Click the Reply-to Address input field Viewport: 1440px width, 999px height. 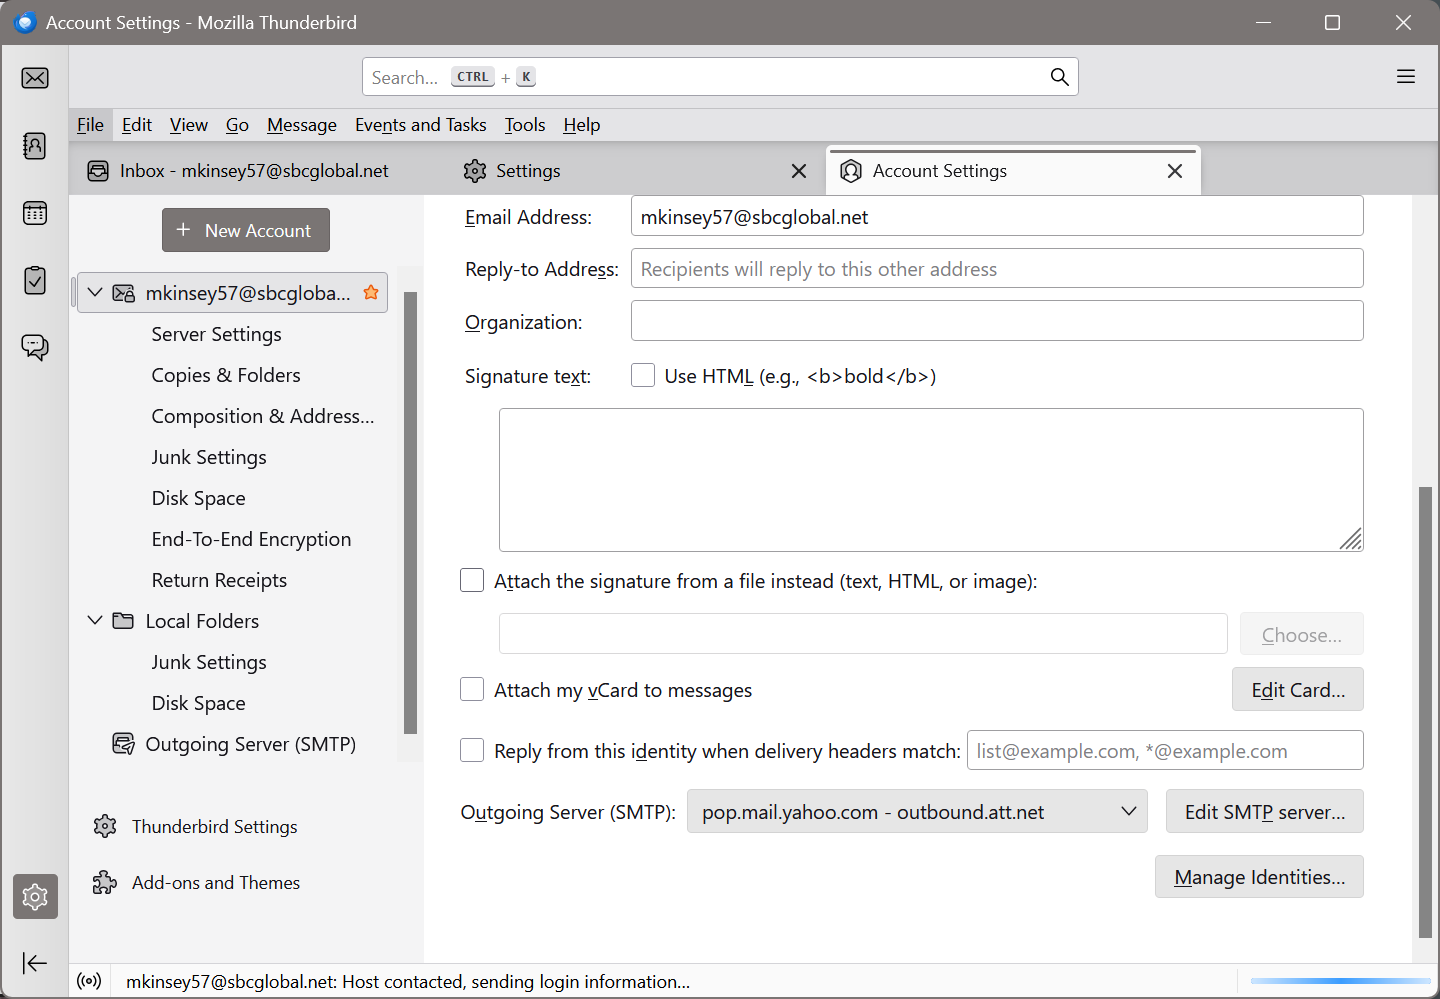pyautogui.click(x=996, y=269)
